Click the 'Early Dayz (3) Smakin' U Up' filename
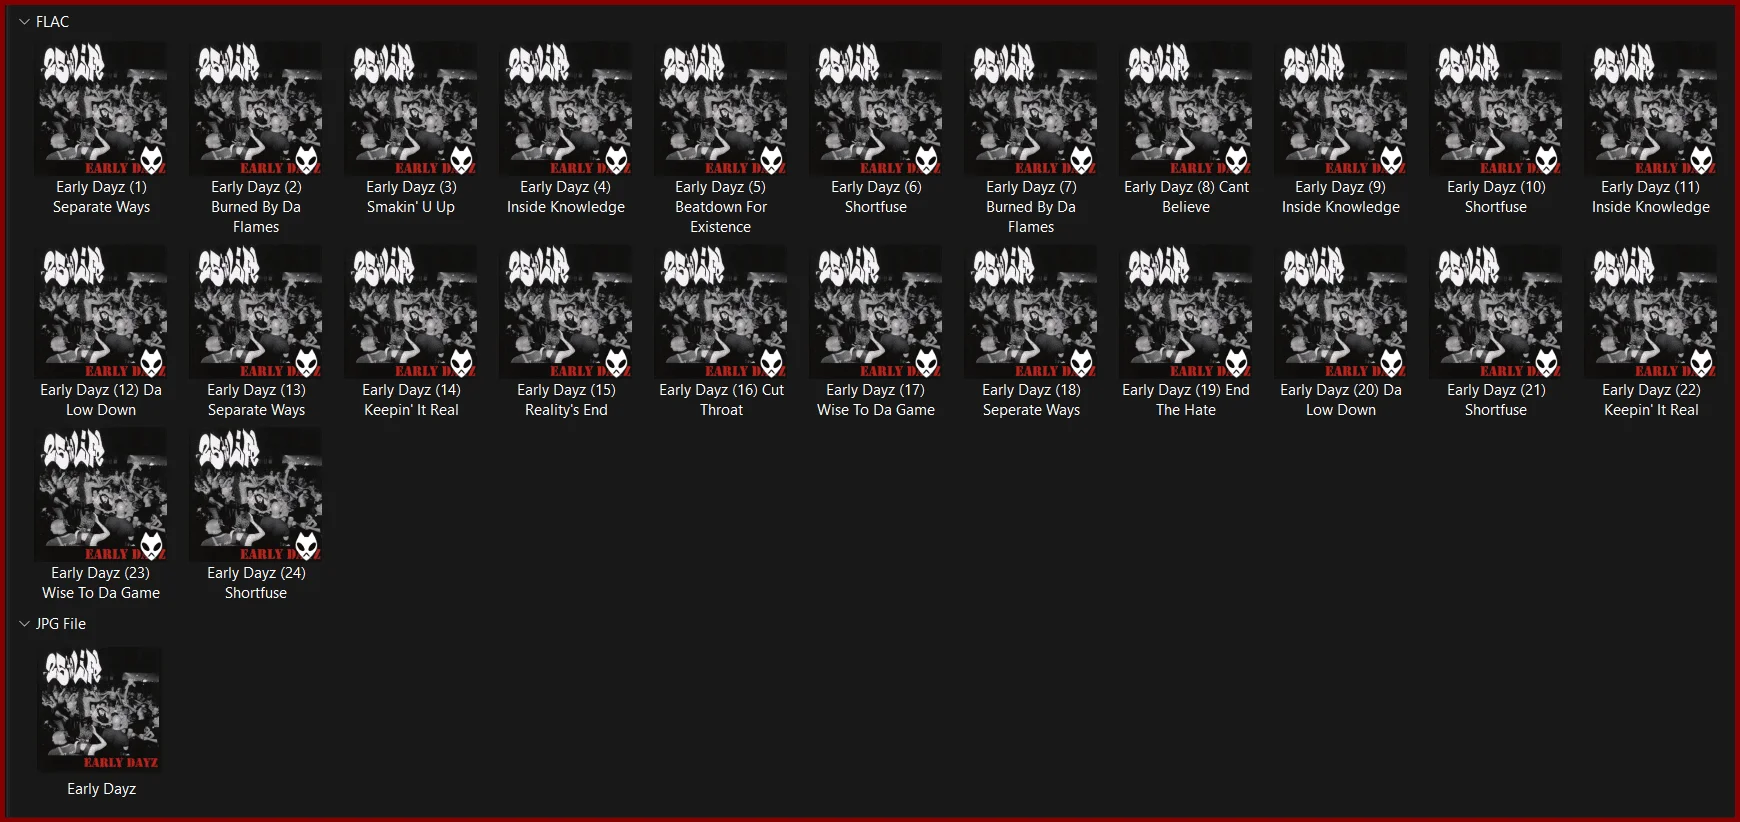 [411, 197]
